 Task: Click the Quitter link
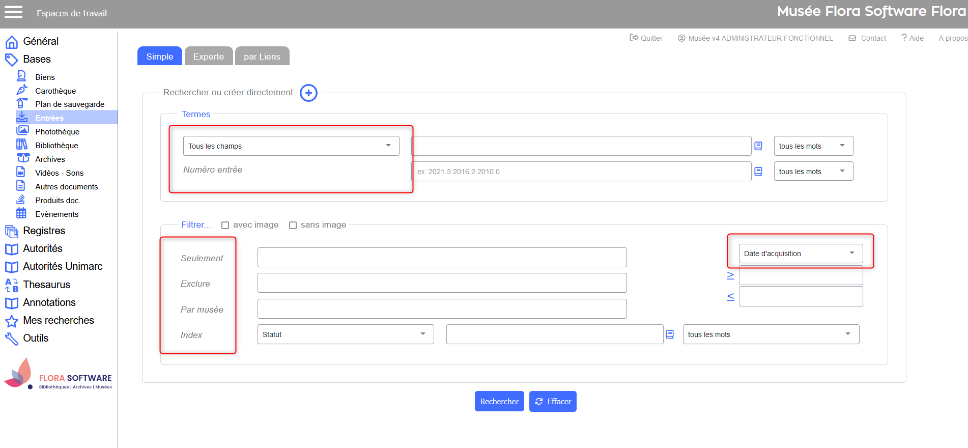(x=646, y=38)
